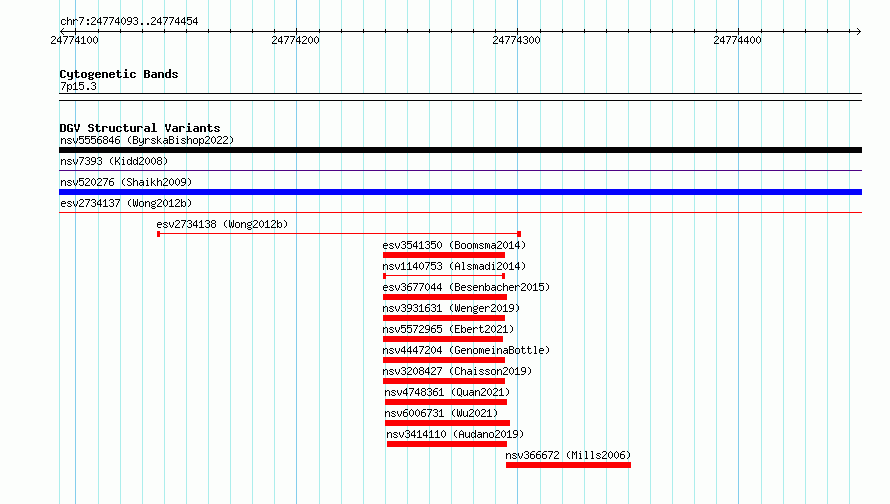Open nsv7393 (Kidd2008) variant label

114,161
